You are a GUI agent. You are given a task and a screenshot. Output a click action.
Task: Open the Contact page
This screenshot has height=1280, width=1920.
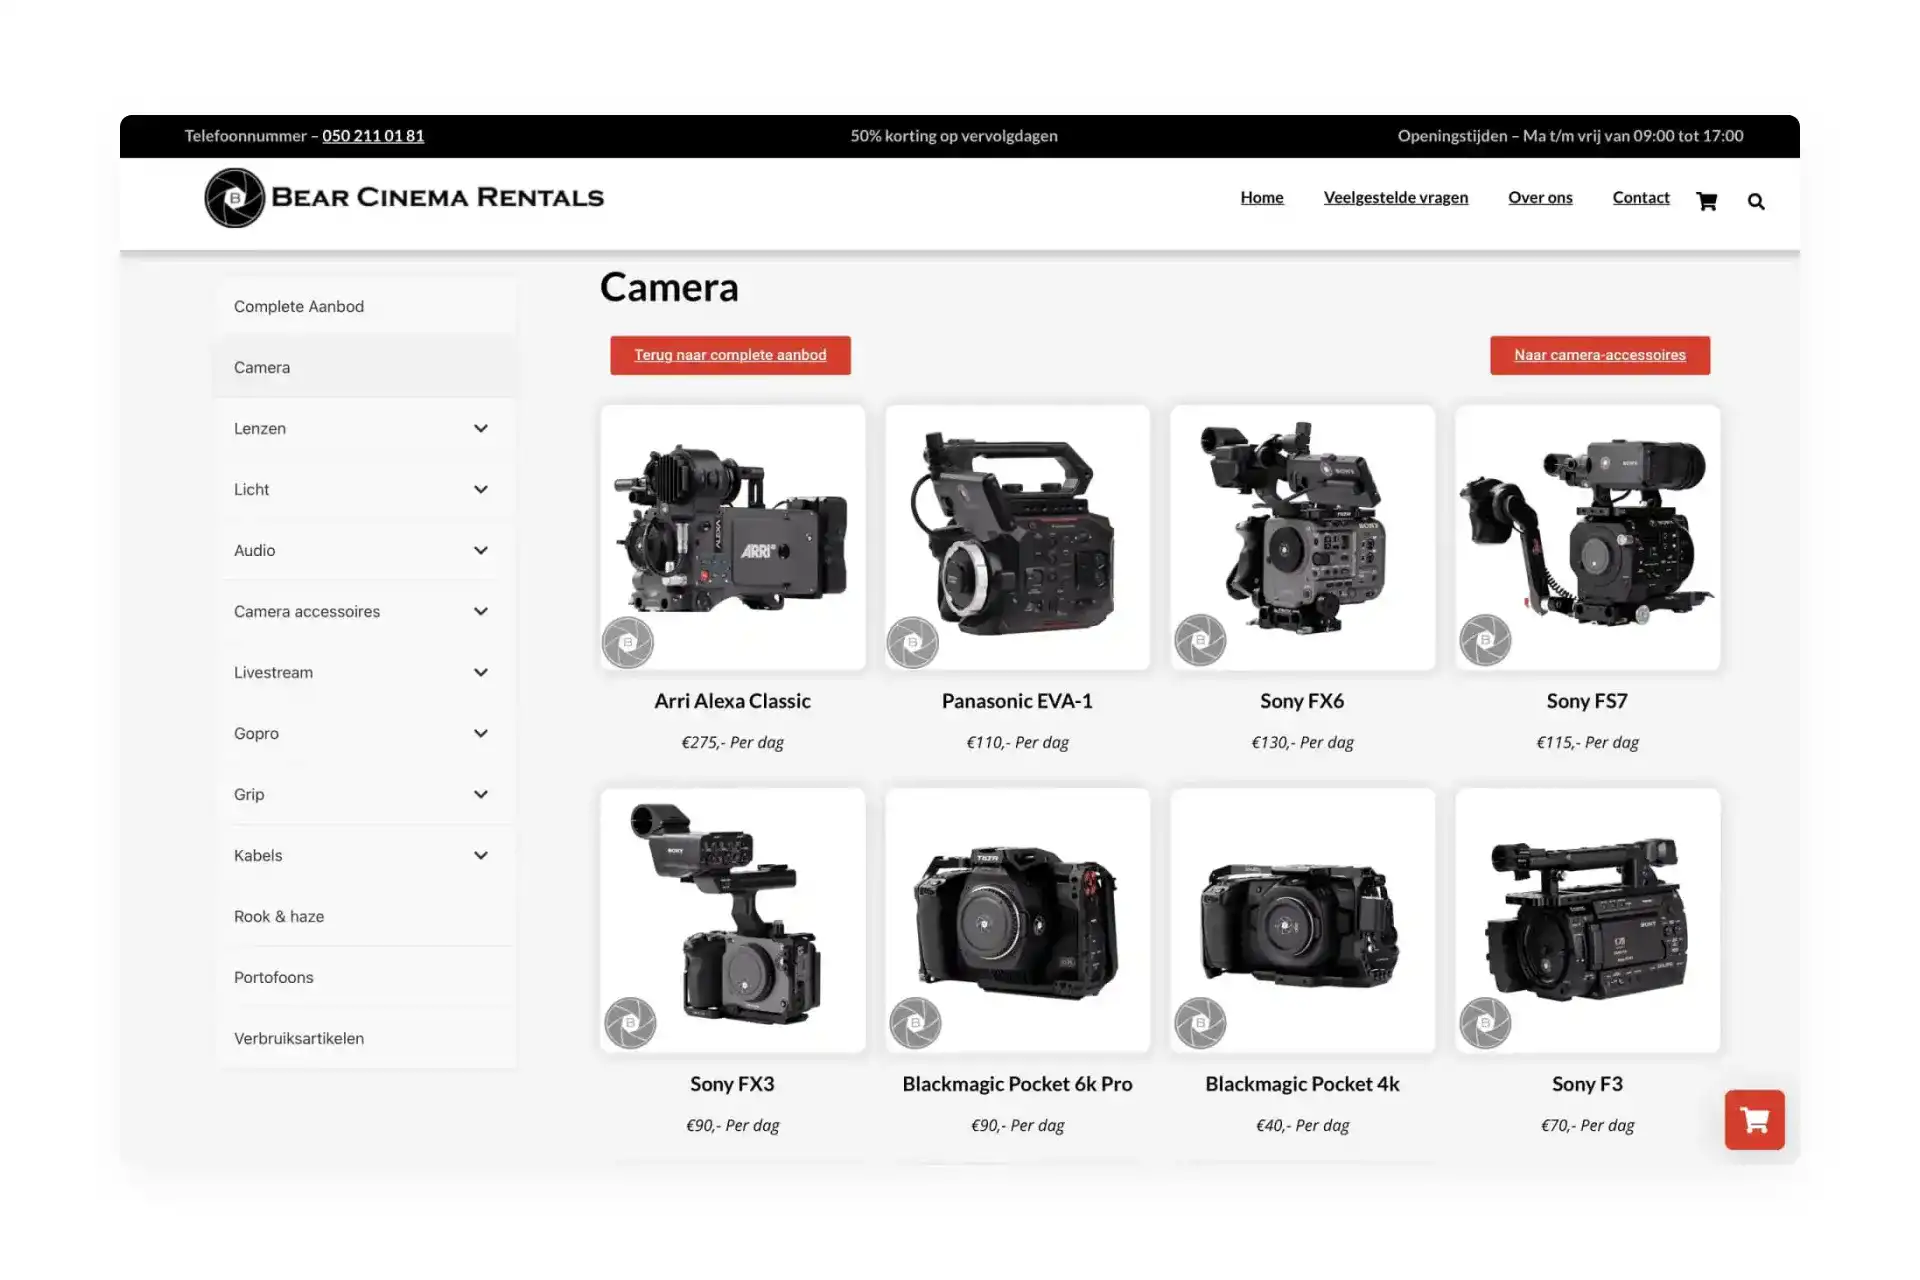pos(1641,197)
